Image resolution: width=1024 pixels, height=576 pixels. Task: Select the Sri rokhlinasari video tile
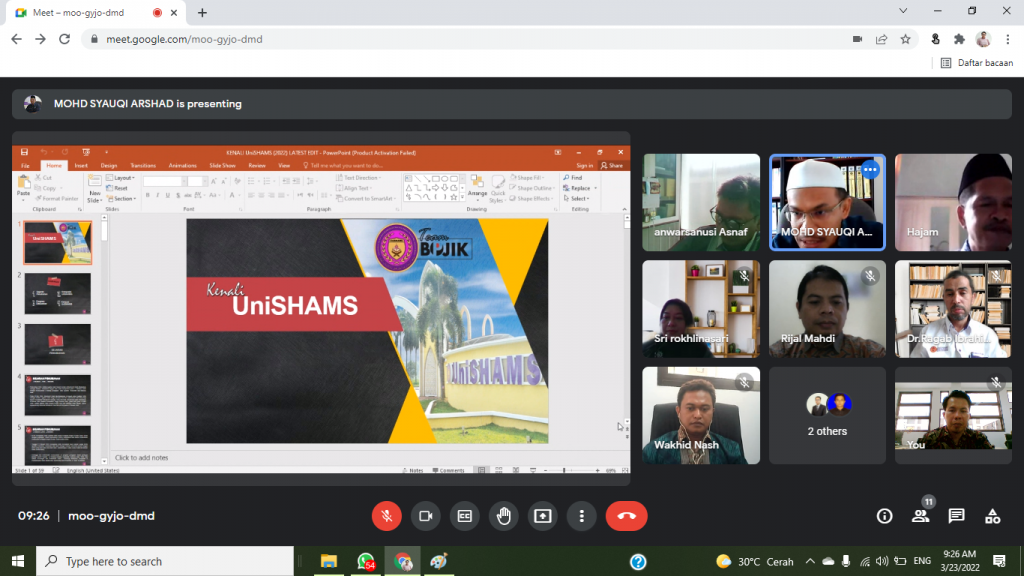tap(701, 309)
